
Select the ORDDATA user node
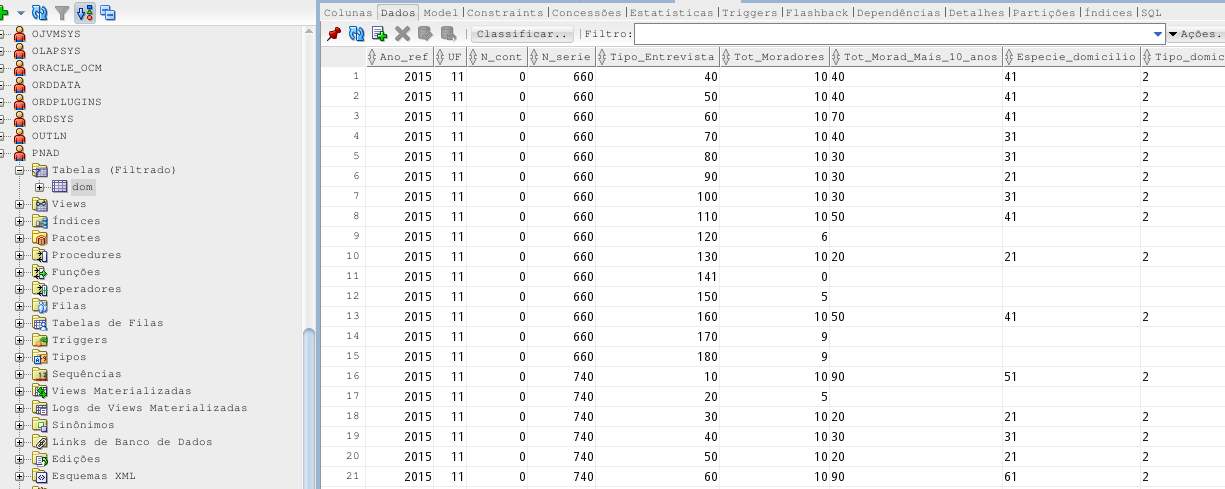[54, 85]
